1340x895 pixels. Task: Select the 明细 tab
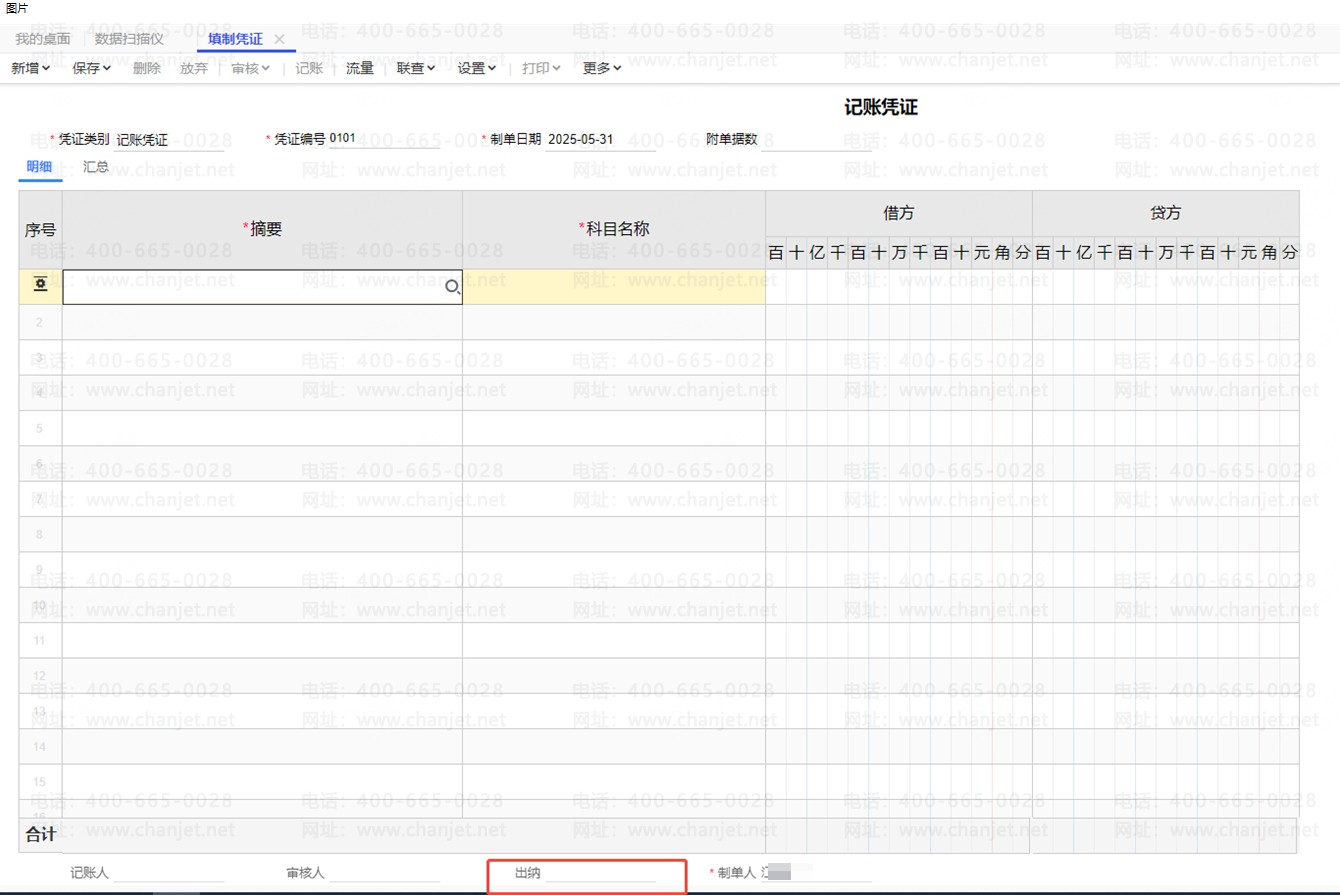point(40,167)
